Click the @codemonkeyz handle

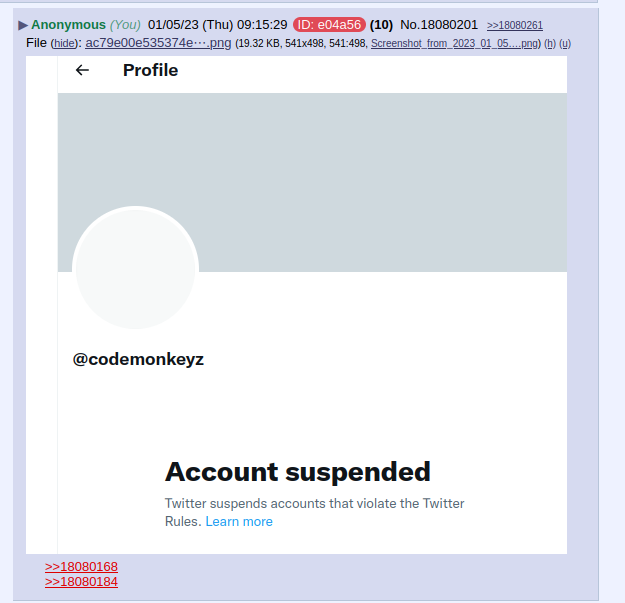coord(138,359)
